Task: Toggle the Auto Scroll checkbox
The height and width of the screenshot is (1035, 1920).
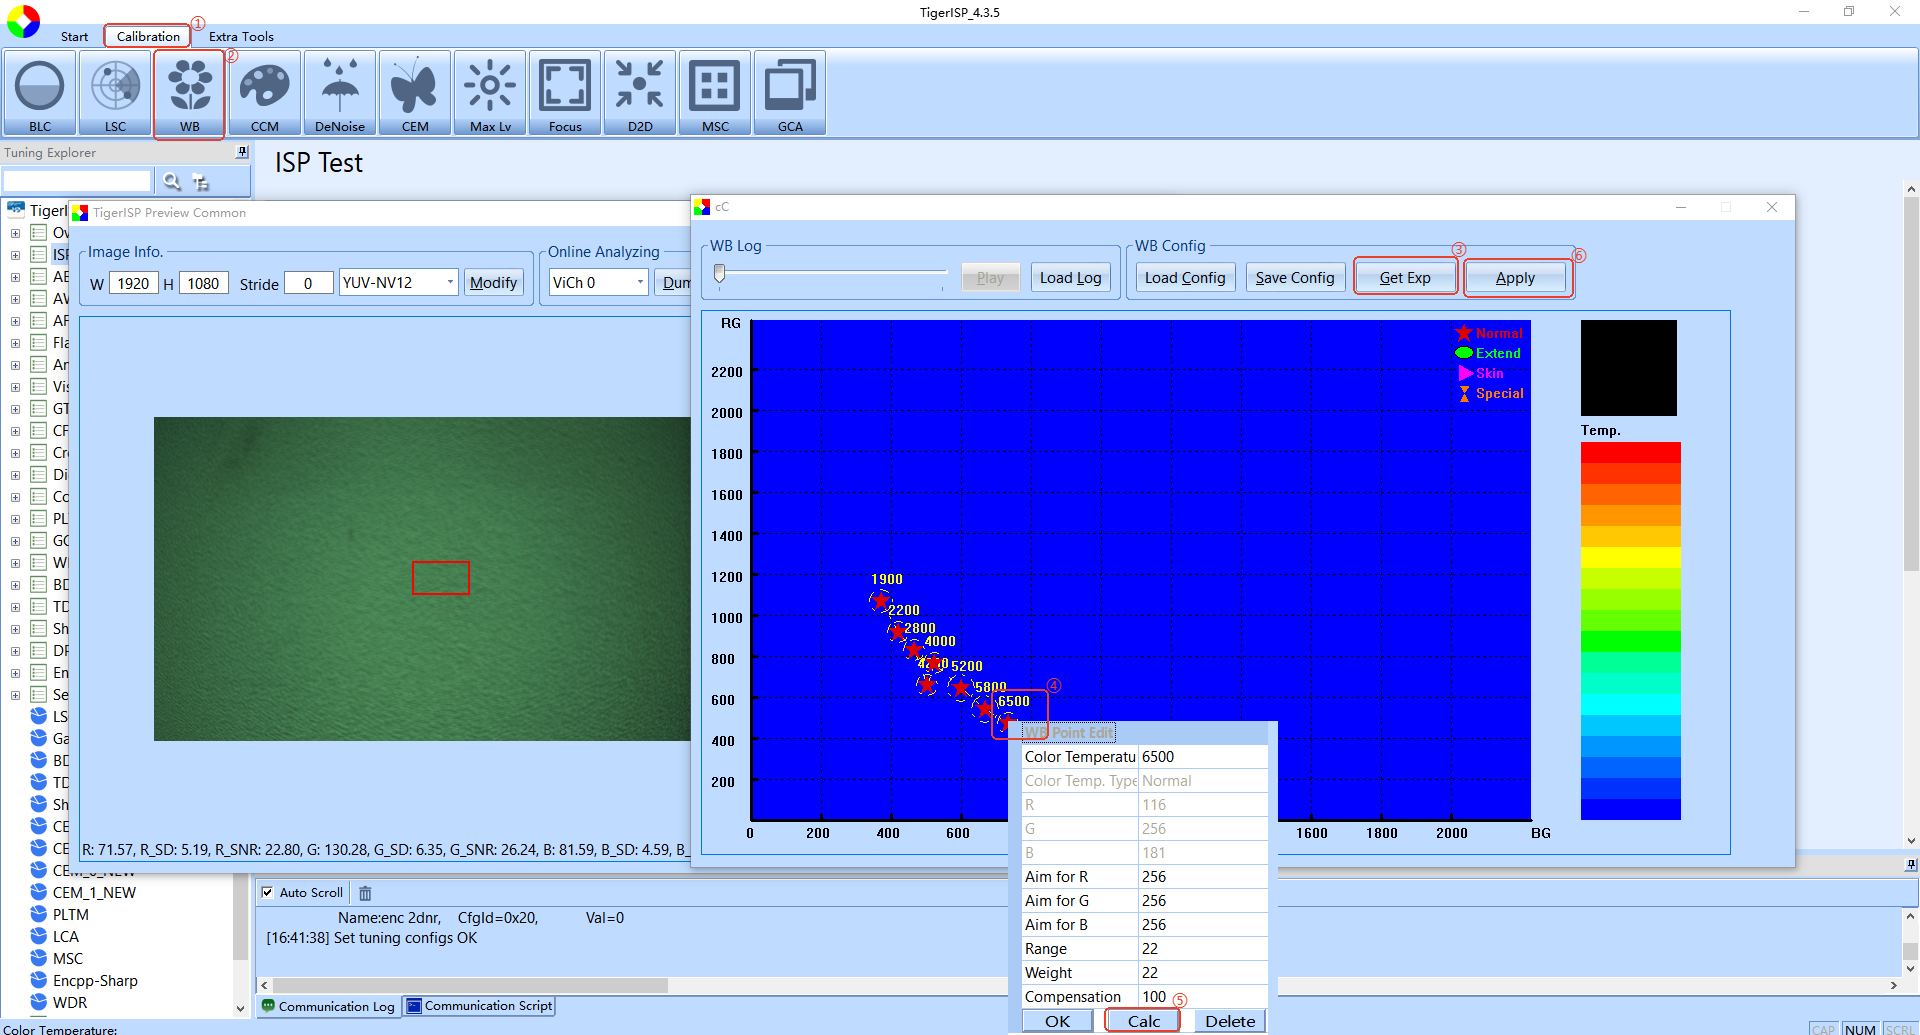Action: (x=267, y=892)
